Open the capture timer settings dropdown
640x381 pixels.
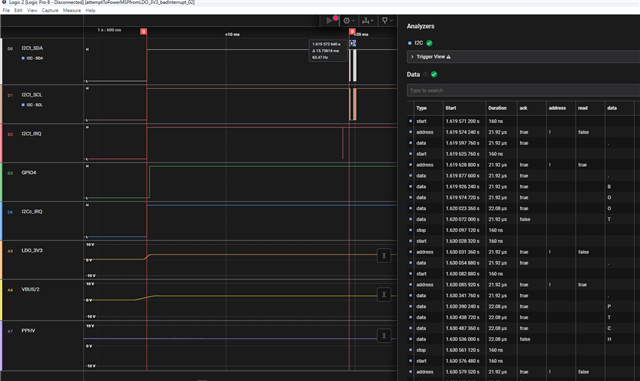pos(349,20)
